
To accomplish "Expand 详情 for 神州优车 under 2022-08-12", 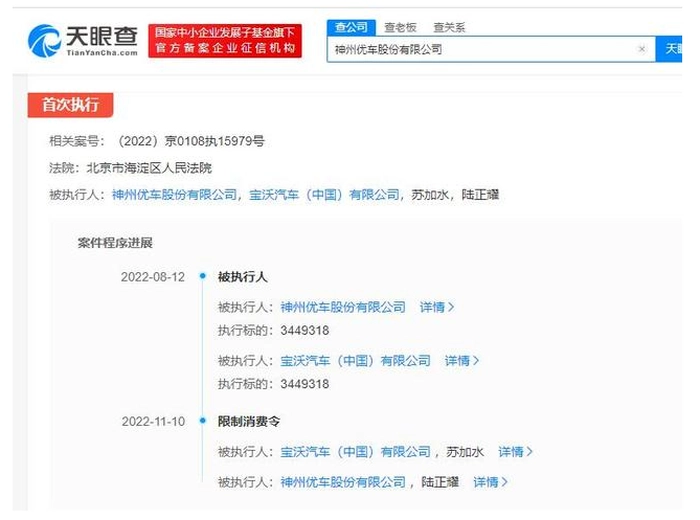I will pos(437,307).
